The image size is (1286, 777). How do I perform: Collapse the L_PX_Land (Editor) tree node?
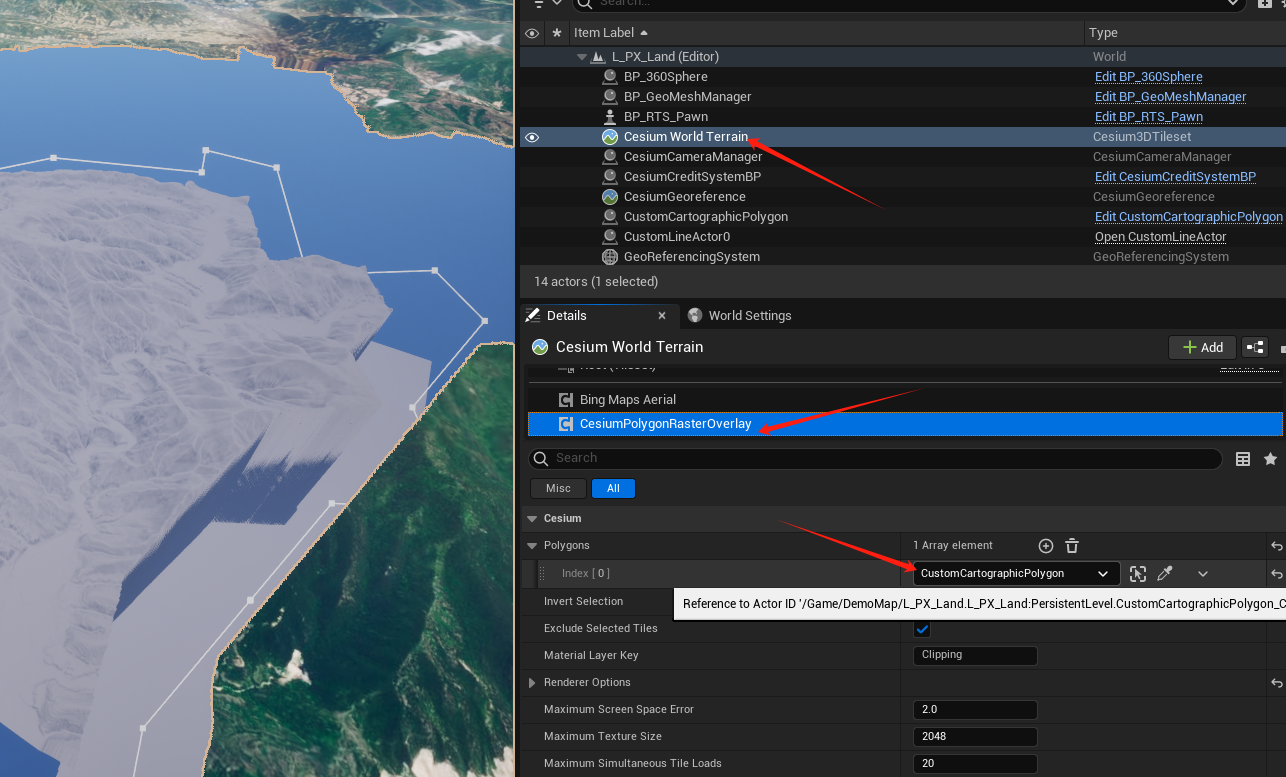pyautogui.click(x=582, y=57)
